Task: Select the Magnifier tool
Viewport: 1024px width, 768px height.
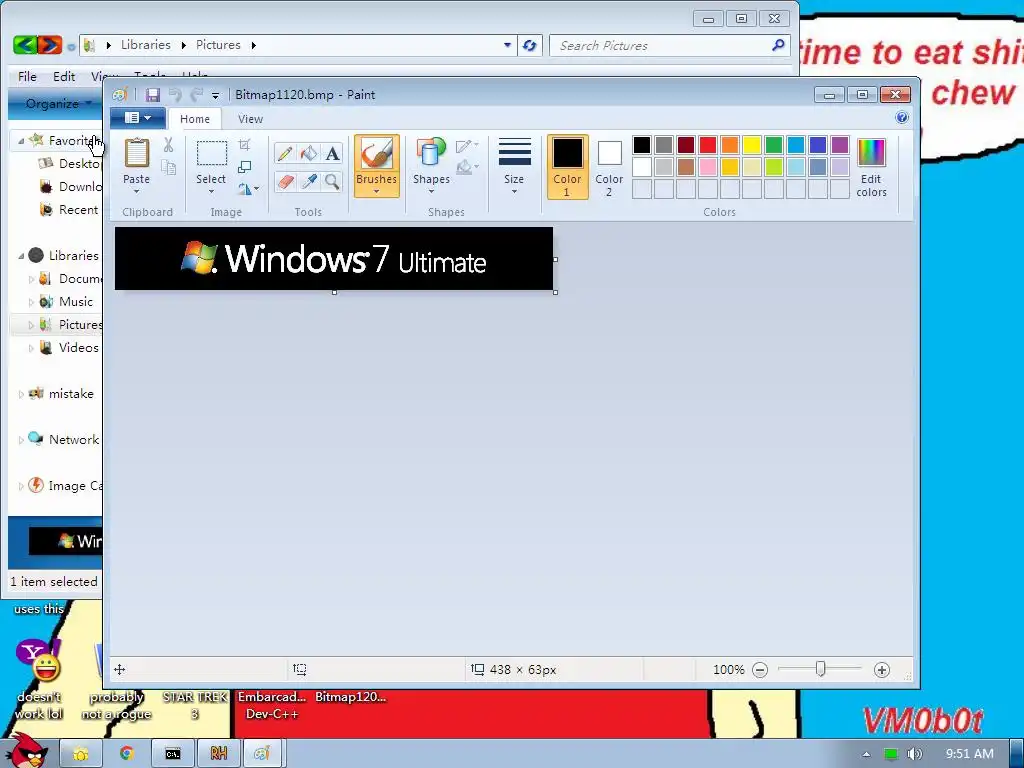Action: click(332, 181)
